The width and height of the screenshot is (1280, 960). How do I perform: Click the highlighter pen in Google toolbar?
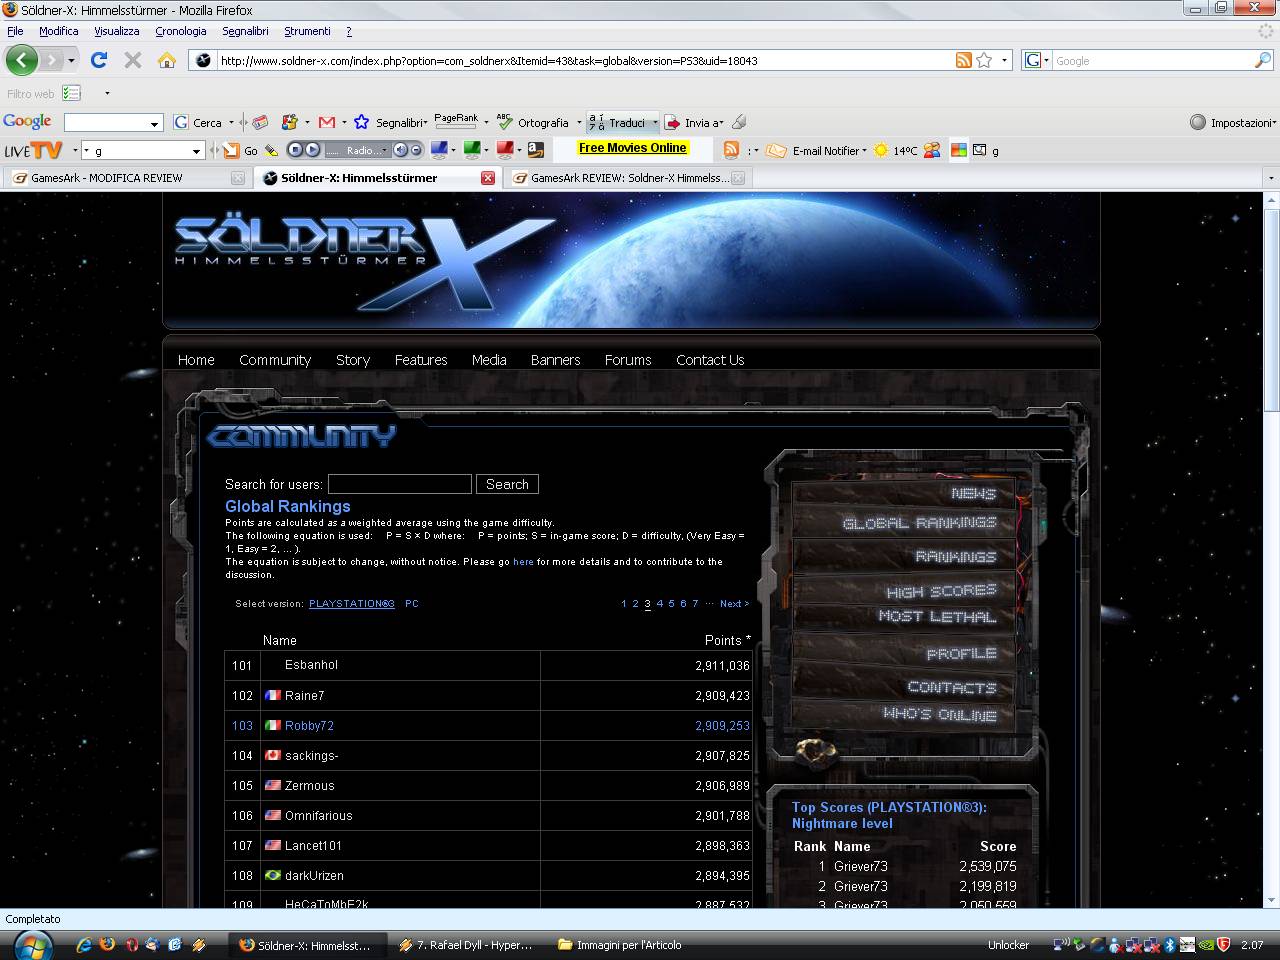pos(739,122)
